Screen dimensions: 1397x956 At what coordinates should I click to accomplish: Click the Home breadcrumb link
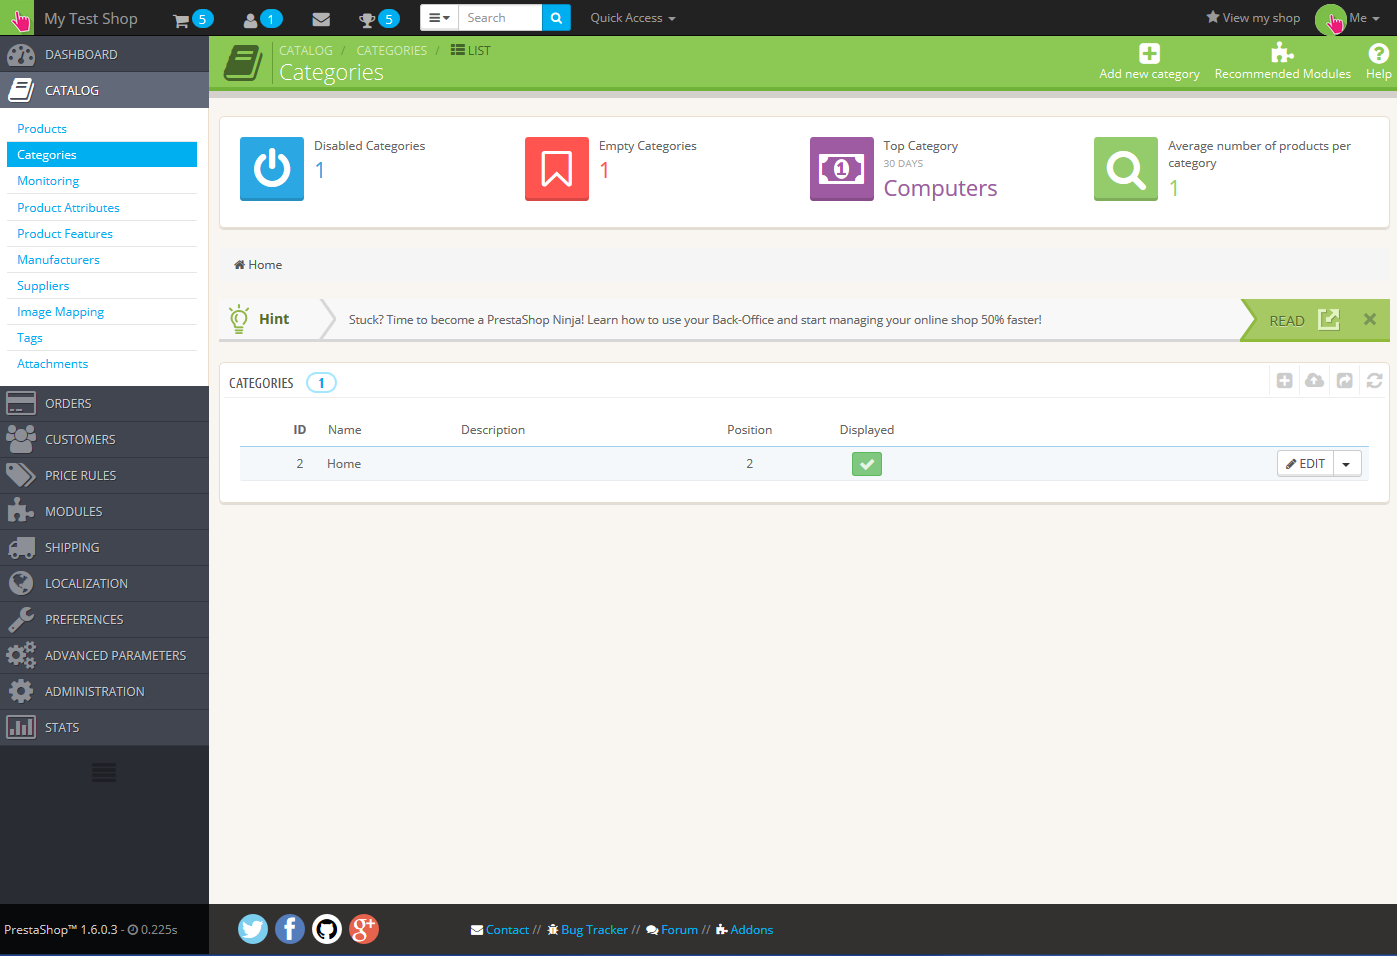[x=258, y=265]
